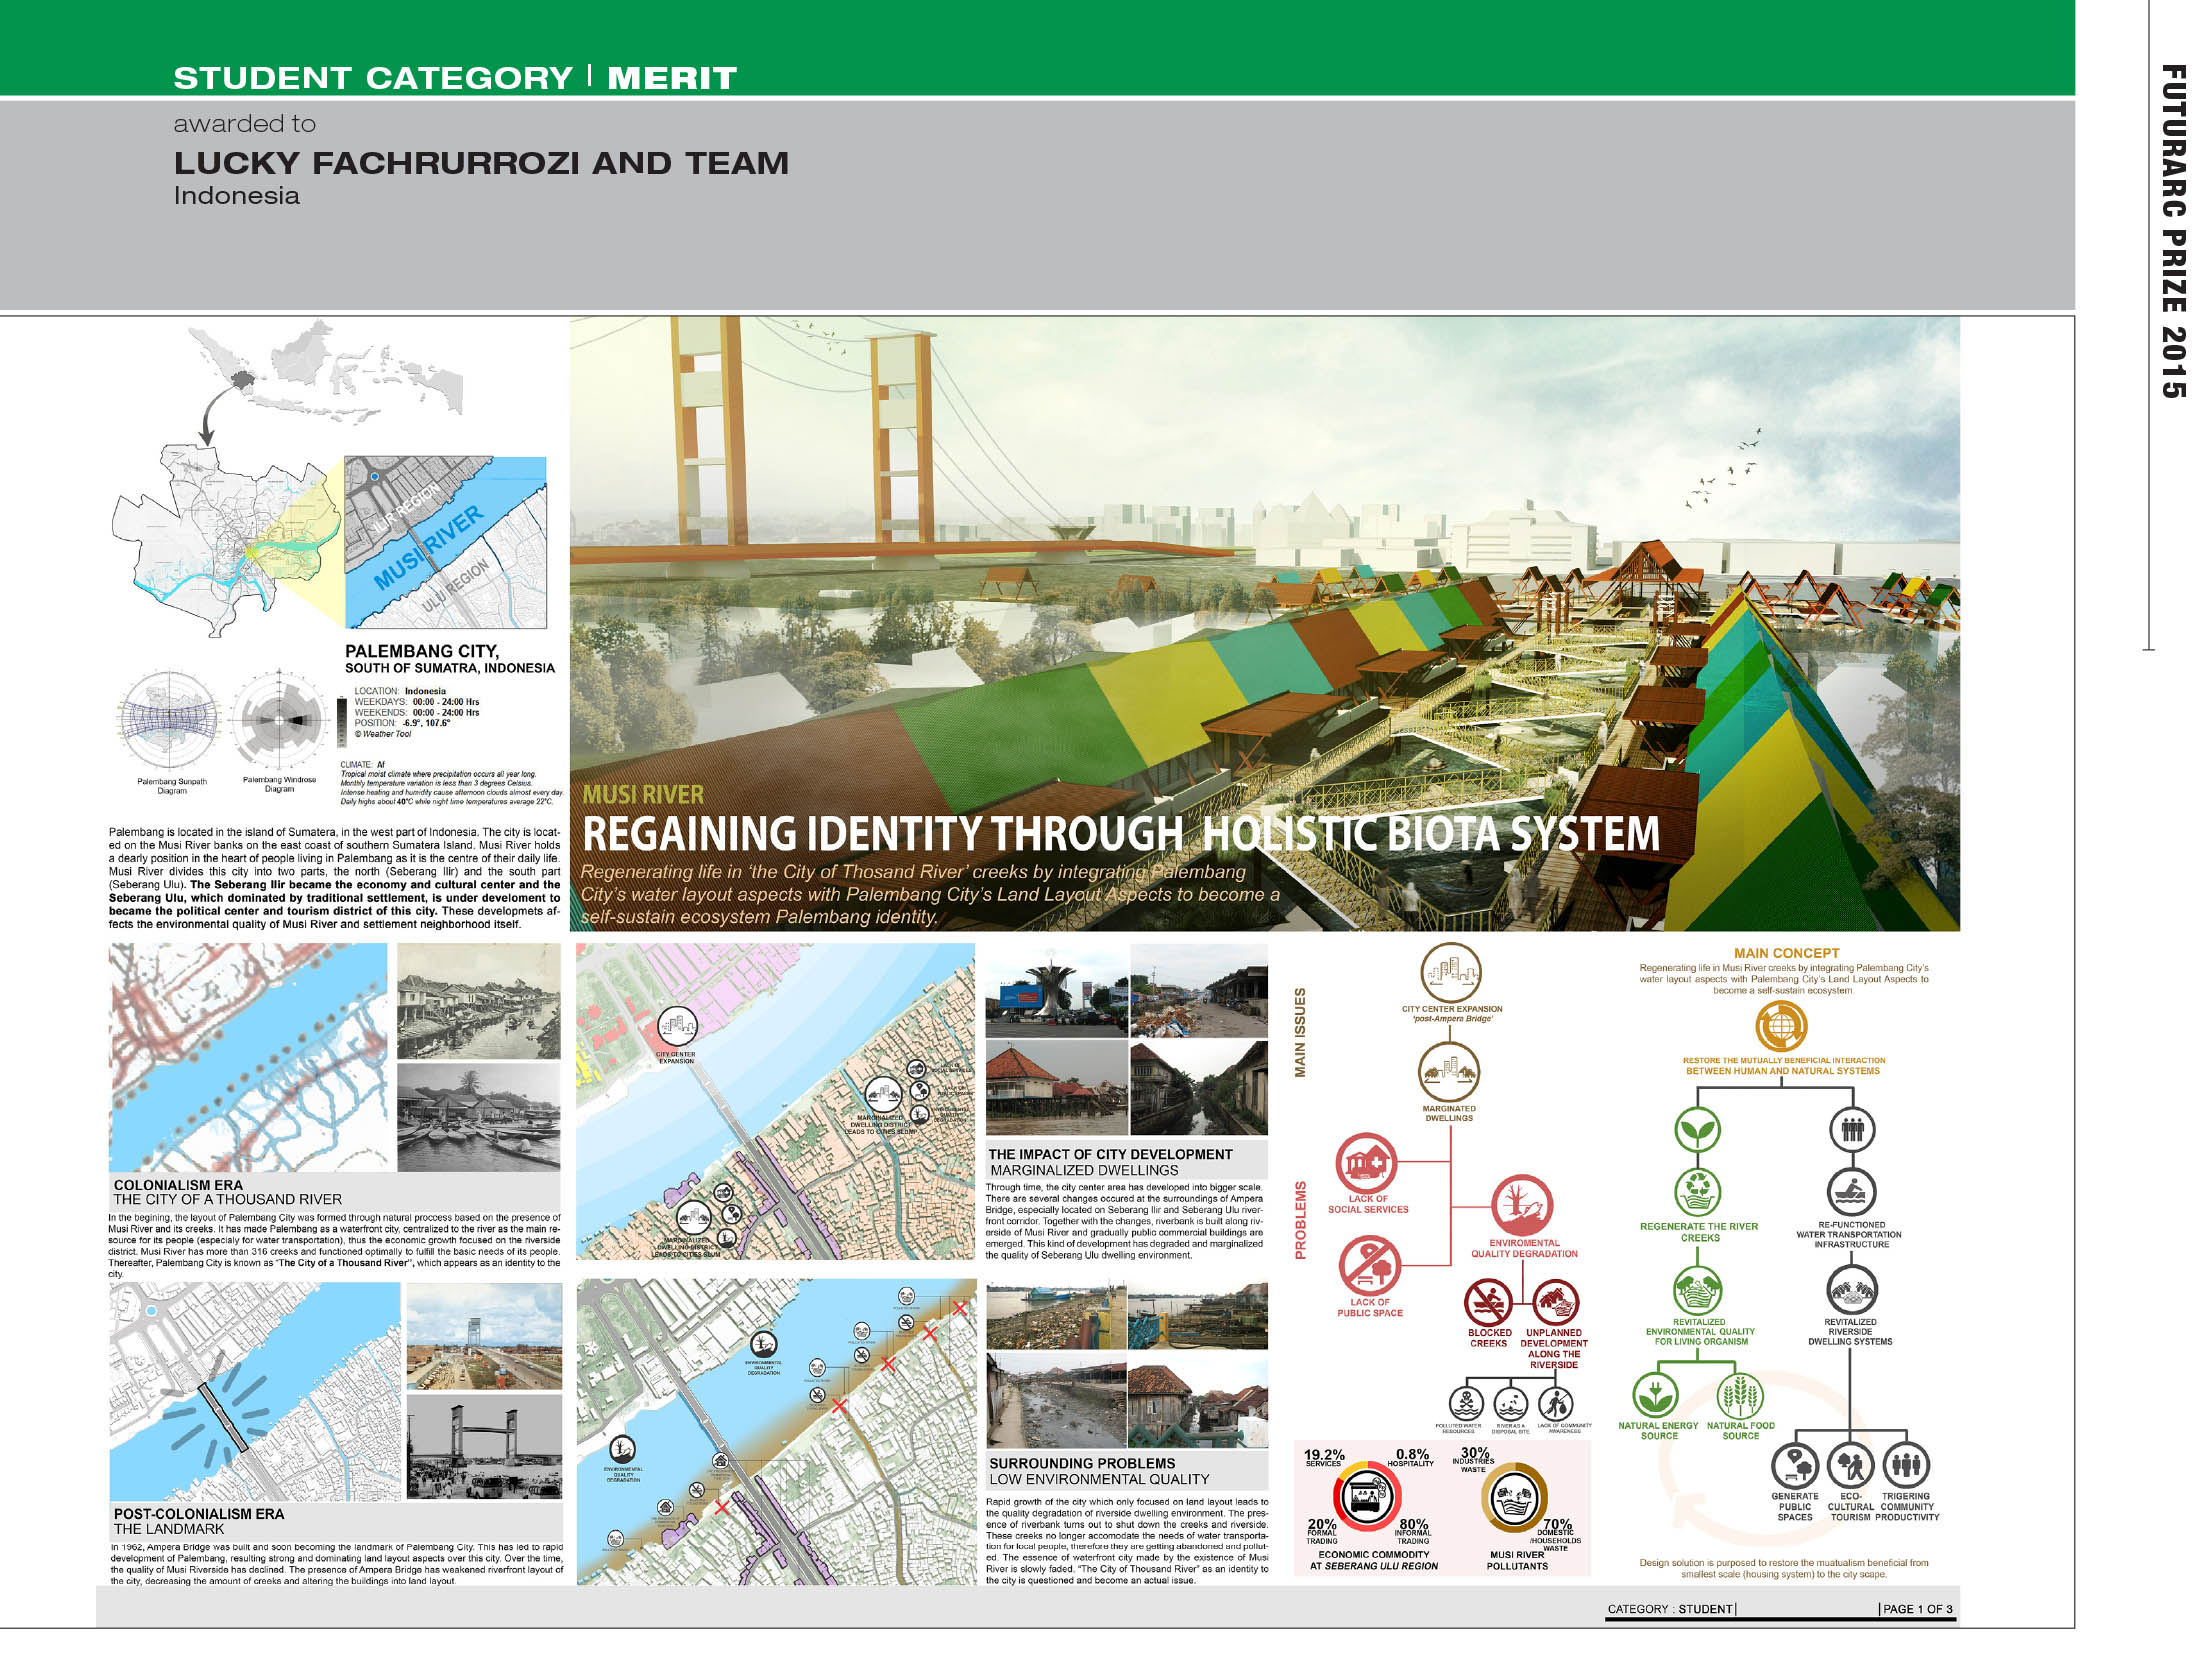The image size is (2200, 1667).
Task: Click the green recycle icon above Regenerate the River Creeks
Action: coord(1697,1192)
